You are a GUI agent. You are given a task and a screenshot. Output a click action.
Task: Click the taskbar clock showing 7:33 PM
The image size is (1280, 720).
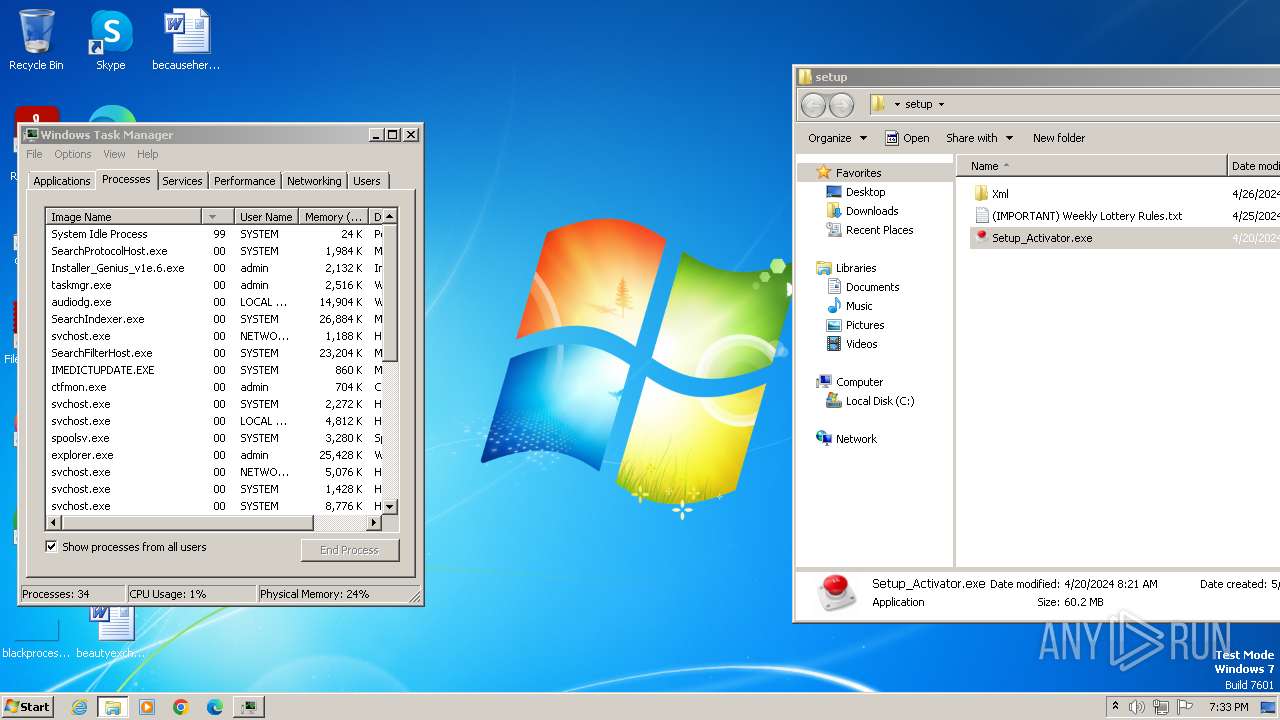point(1228,707)
